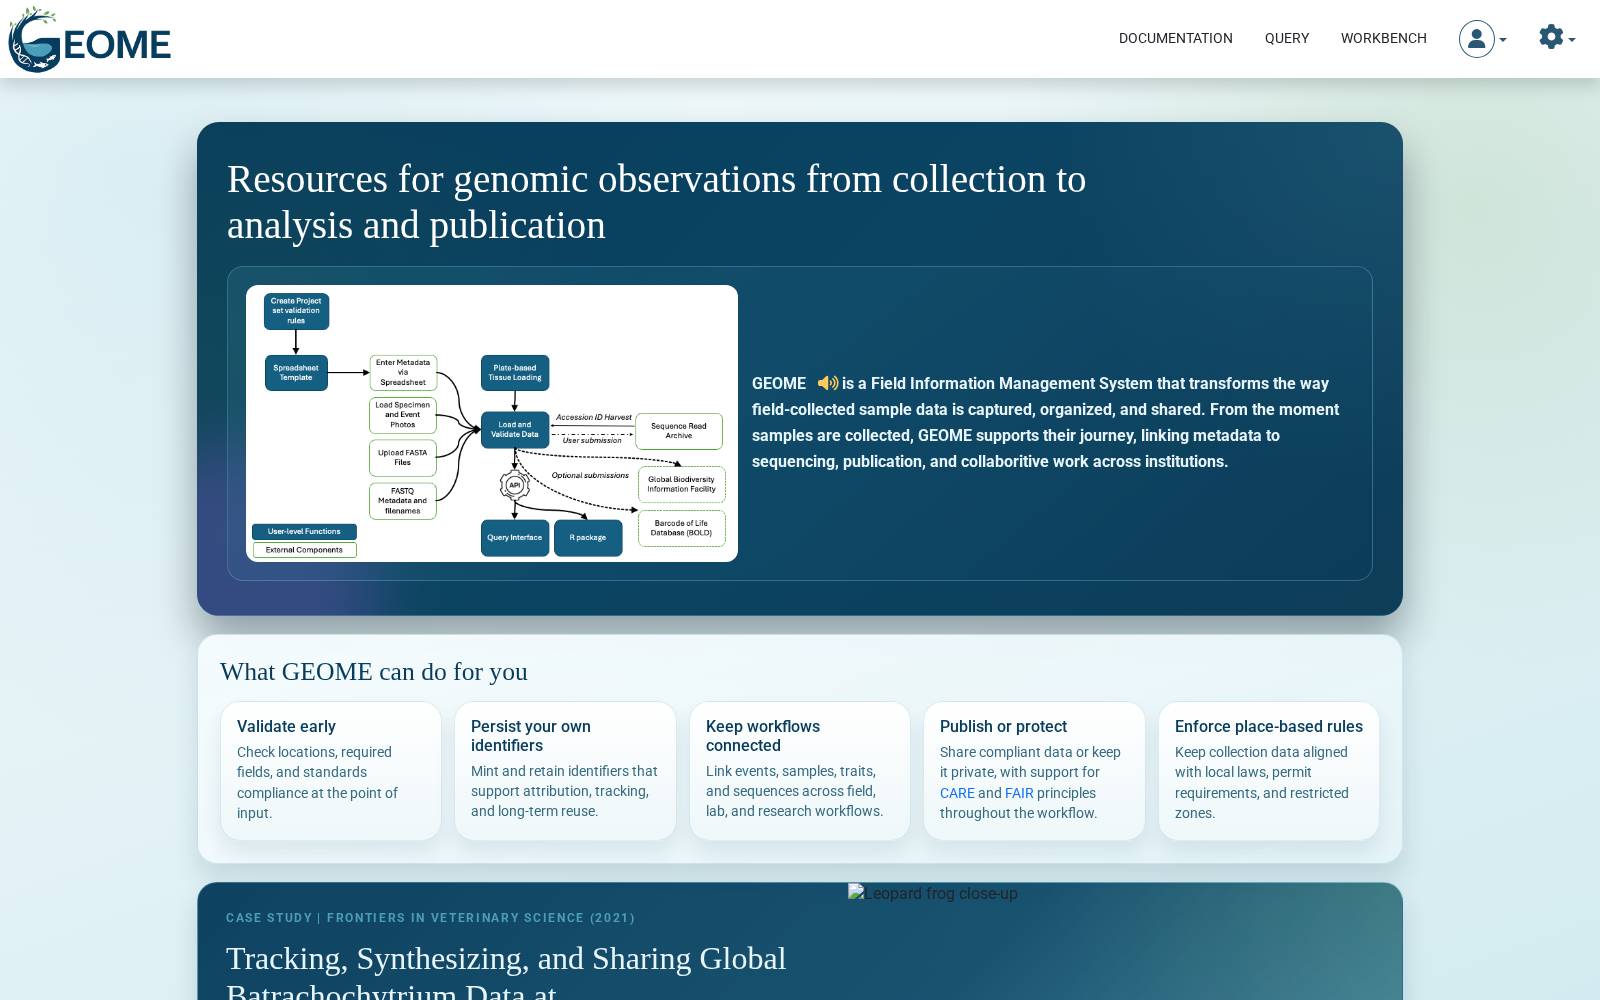The image size is (1600, 1000).
Task: Play the GEOME pronunciation audio
Action: pyautogui.click(x=827, y=383)
